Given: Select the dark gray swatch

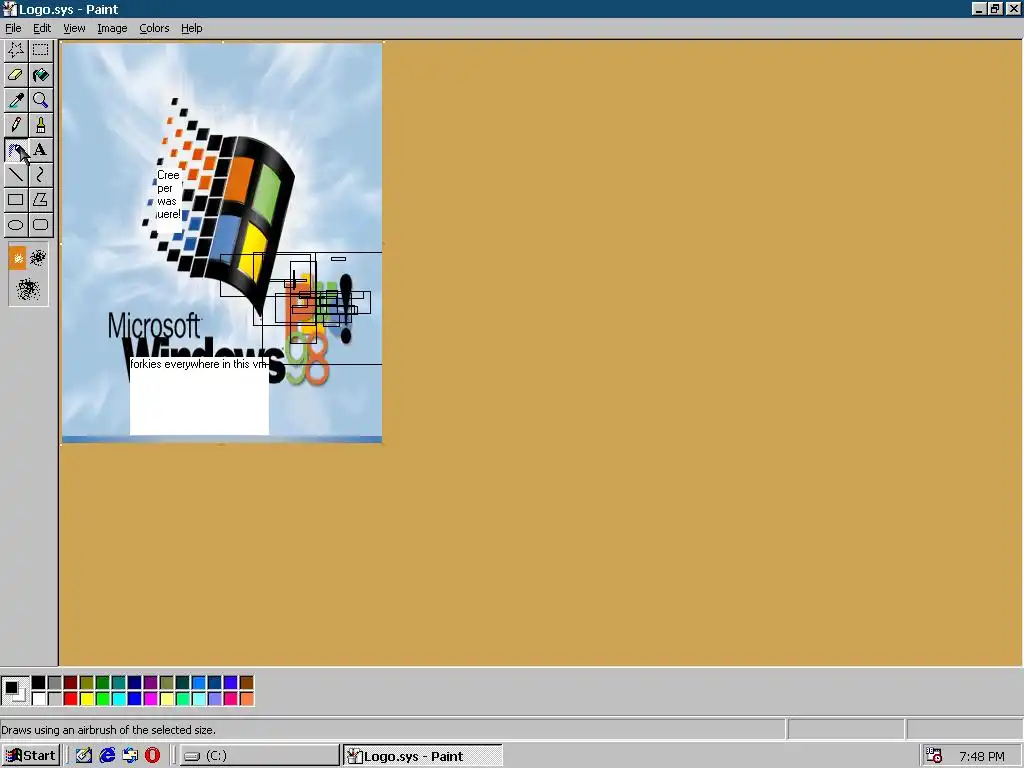Looking at the screenshot, I should coord(55,683).
